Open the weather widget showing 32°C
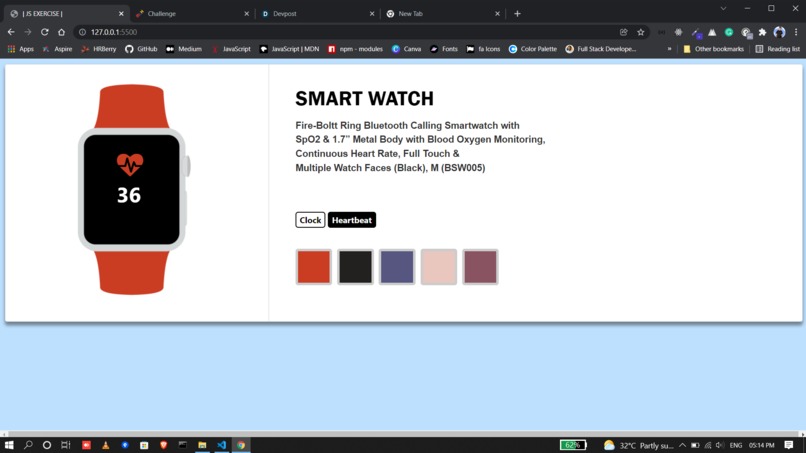The height and width of the screenshot is (453, 806). point(638,445)
